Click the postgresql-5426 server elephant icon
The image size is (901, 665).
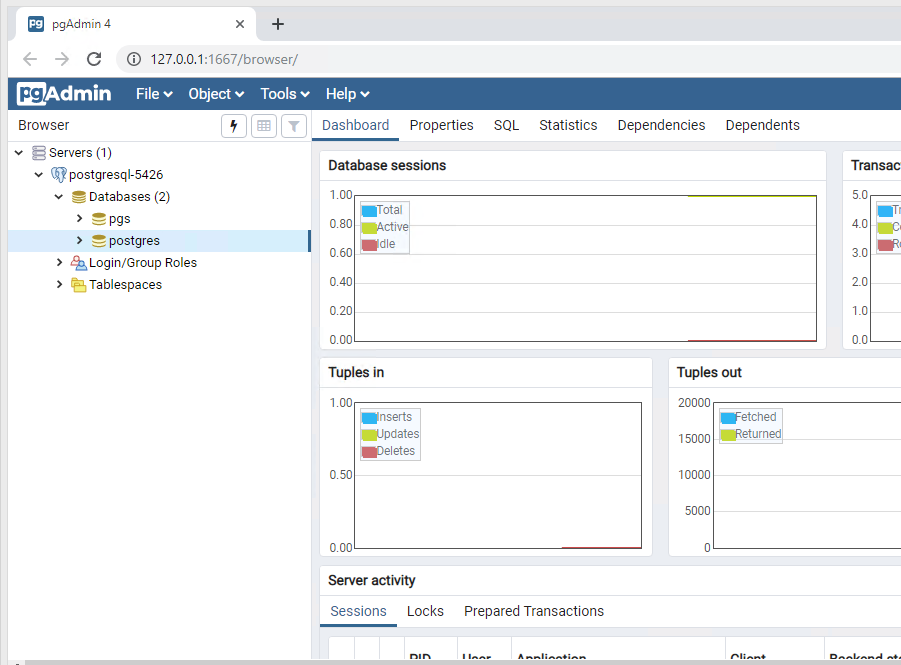59,175
